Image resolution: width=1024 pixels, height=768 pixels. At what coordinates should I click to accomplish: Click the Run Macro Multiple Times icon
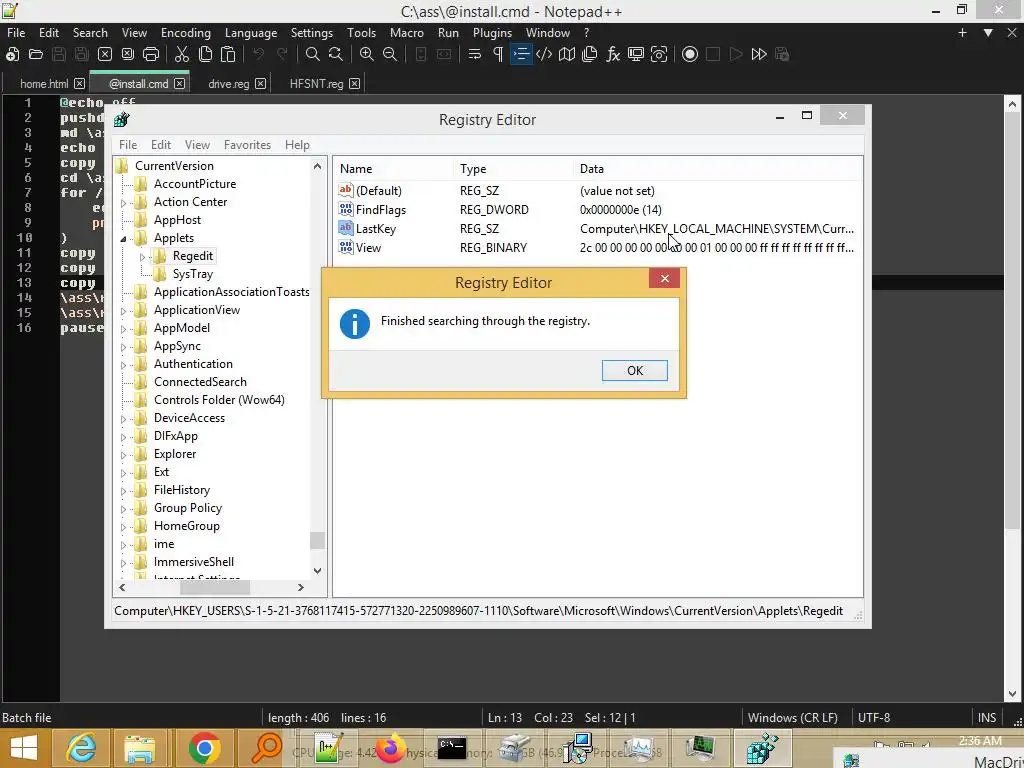click(759, 54)
